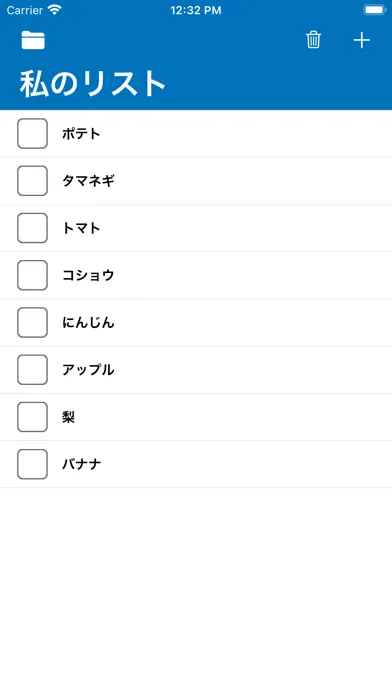
Task: Tap the battery indicator icon
Action: coord(374,10)
